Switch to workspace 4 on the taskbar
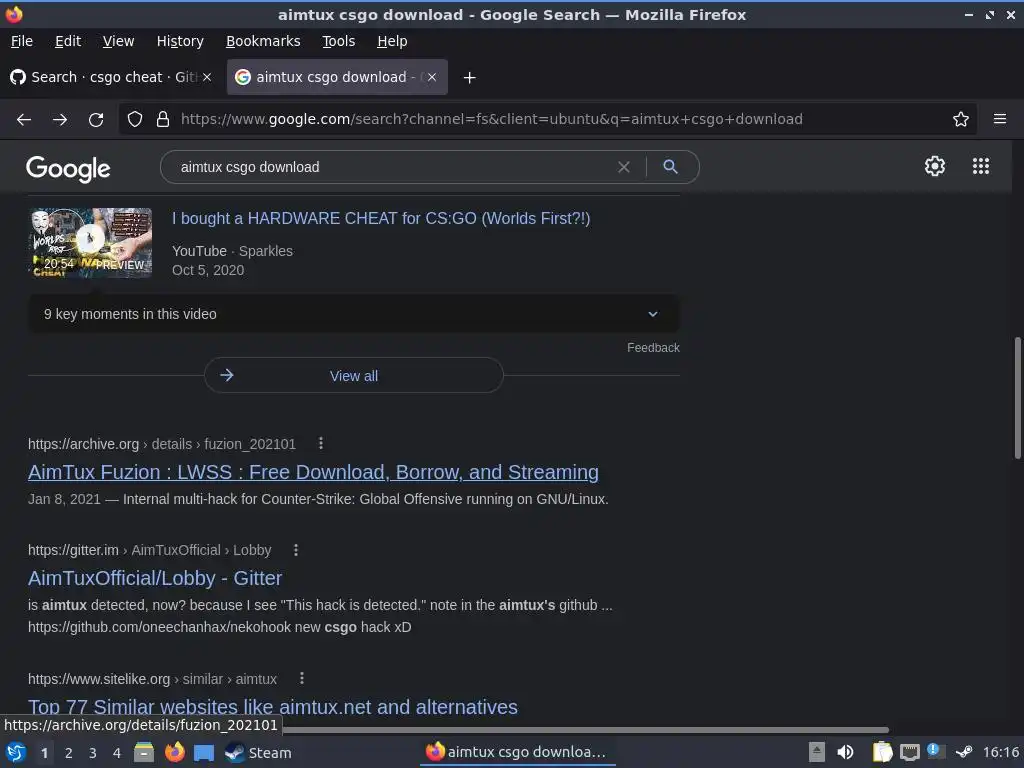 point(117,753)
